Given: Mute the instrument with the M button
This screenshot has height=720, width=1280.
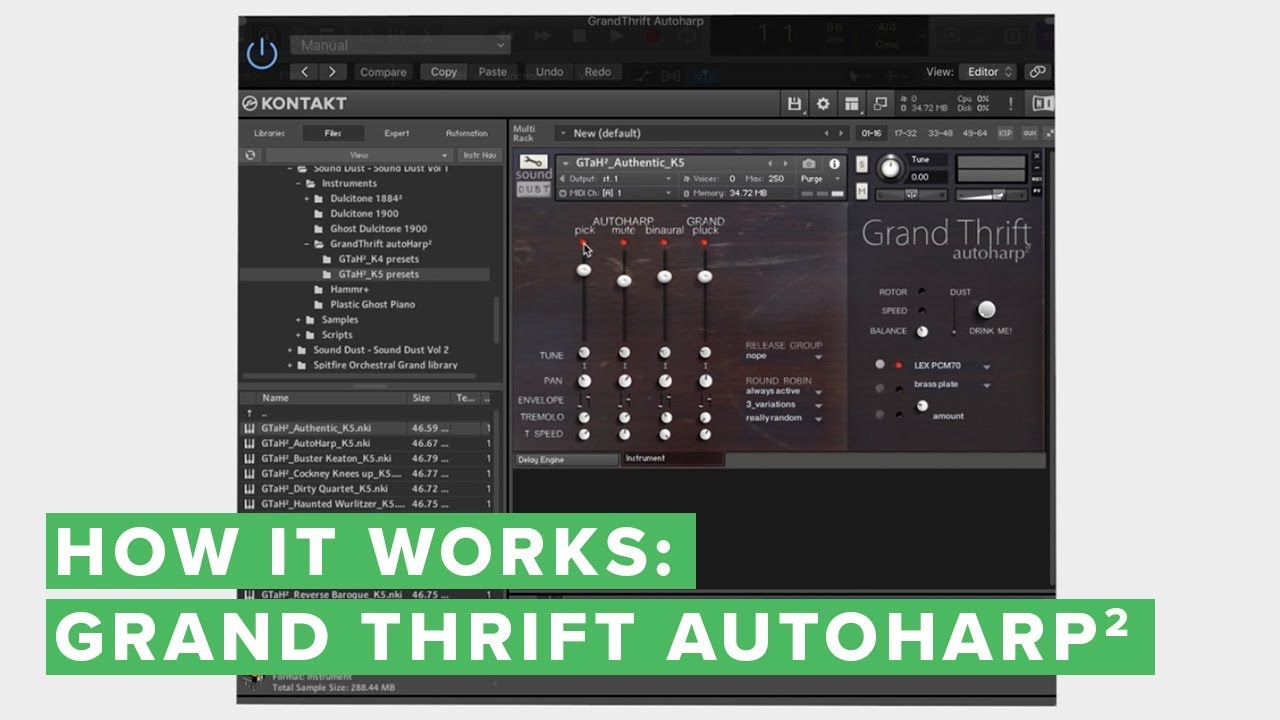Looking at the screenshot, I should tap(861, 190).
